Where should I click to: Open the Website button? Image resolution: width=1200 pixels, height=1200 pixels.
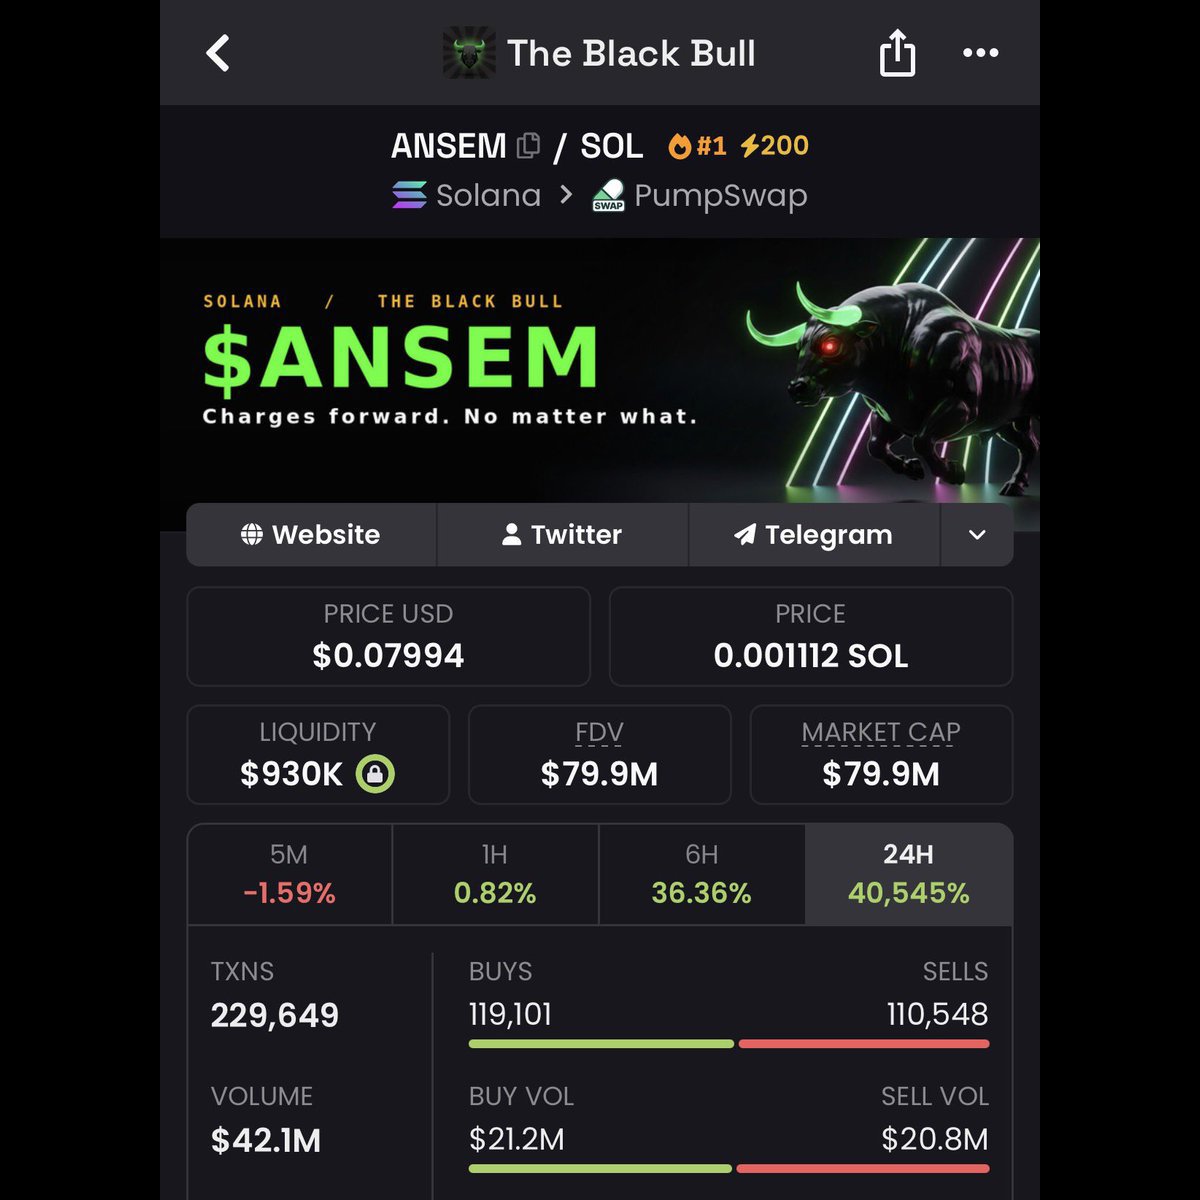[311, 535]
